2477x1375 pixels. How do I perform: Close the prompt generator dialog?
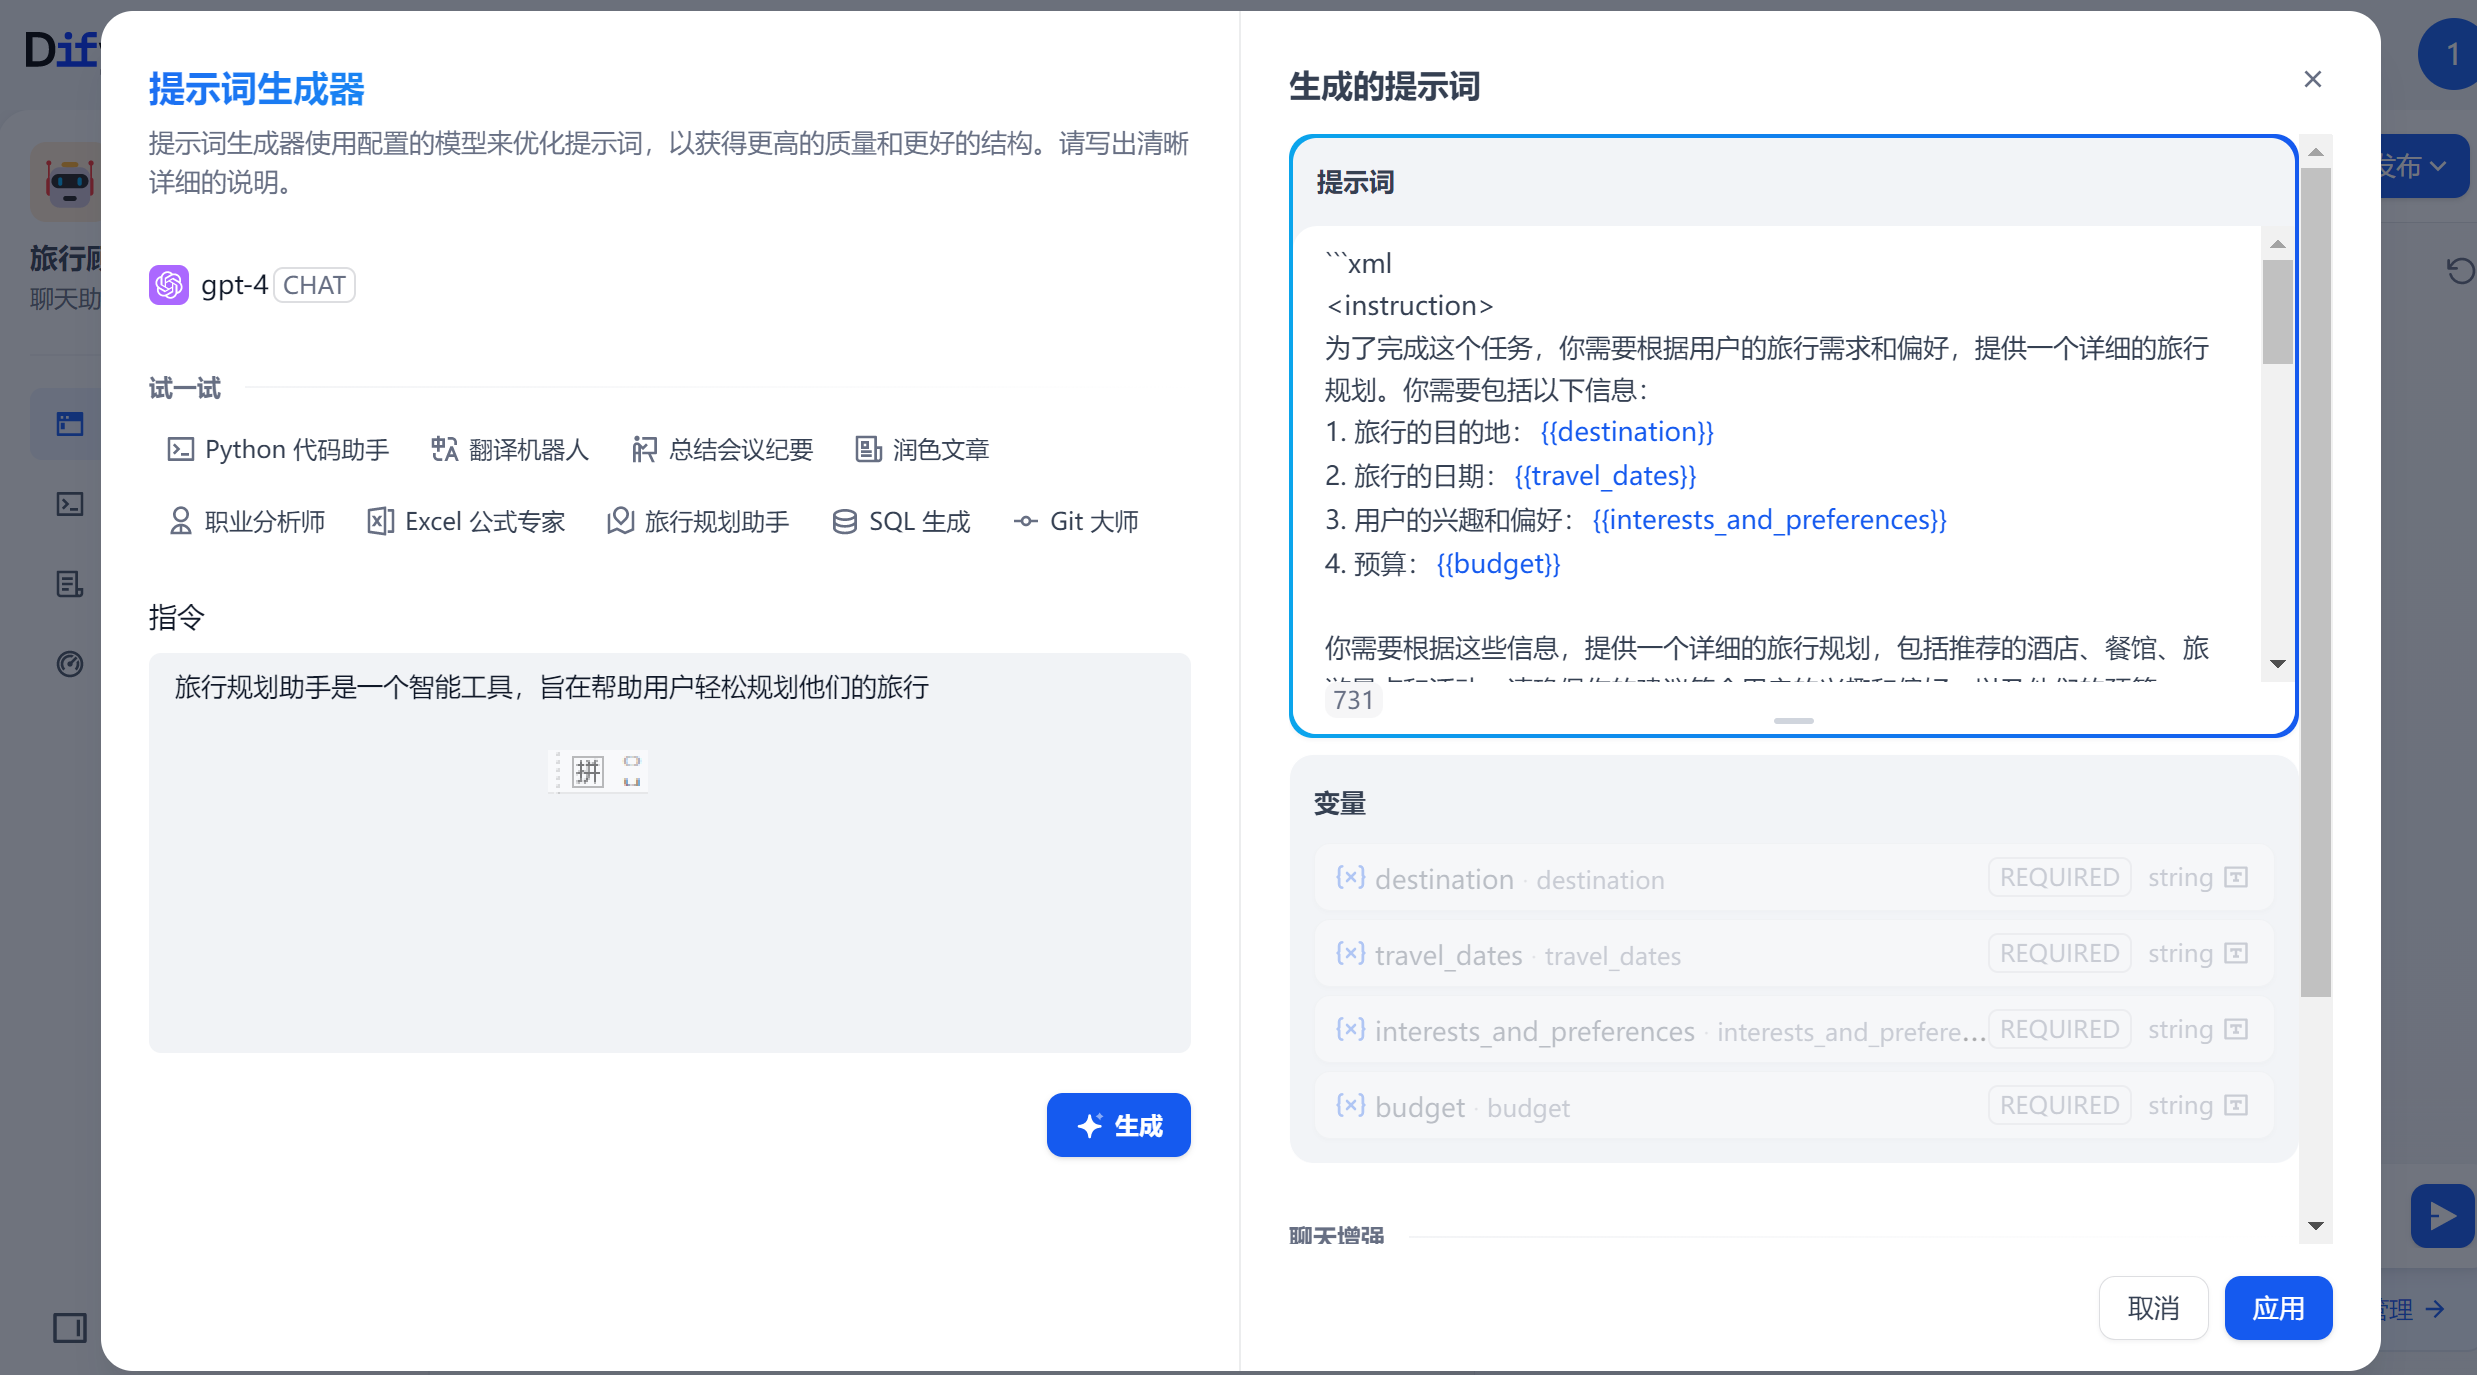tap(2312, 79)
